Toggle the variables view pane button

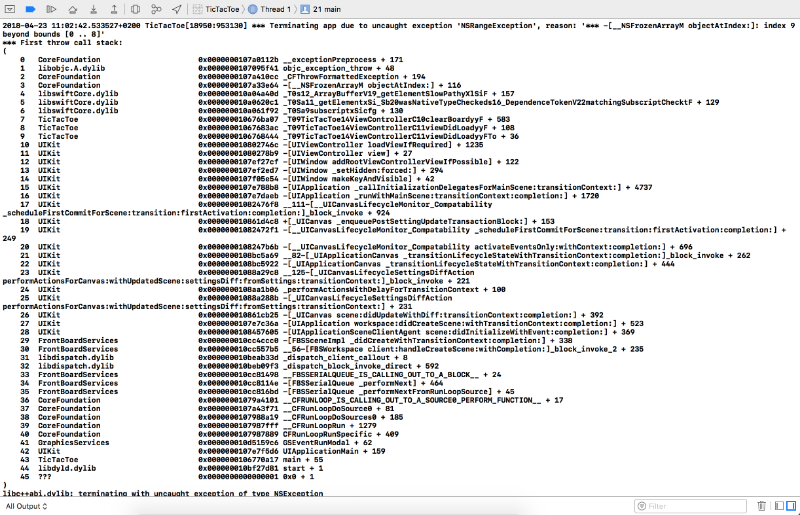pyautogui.click(x=779, y=506)
